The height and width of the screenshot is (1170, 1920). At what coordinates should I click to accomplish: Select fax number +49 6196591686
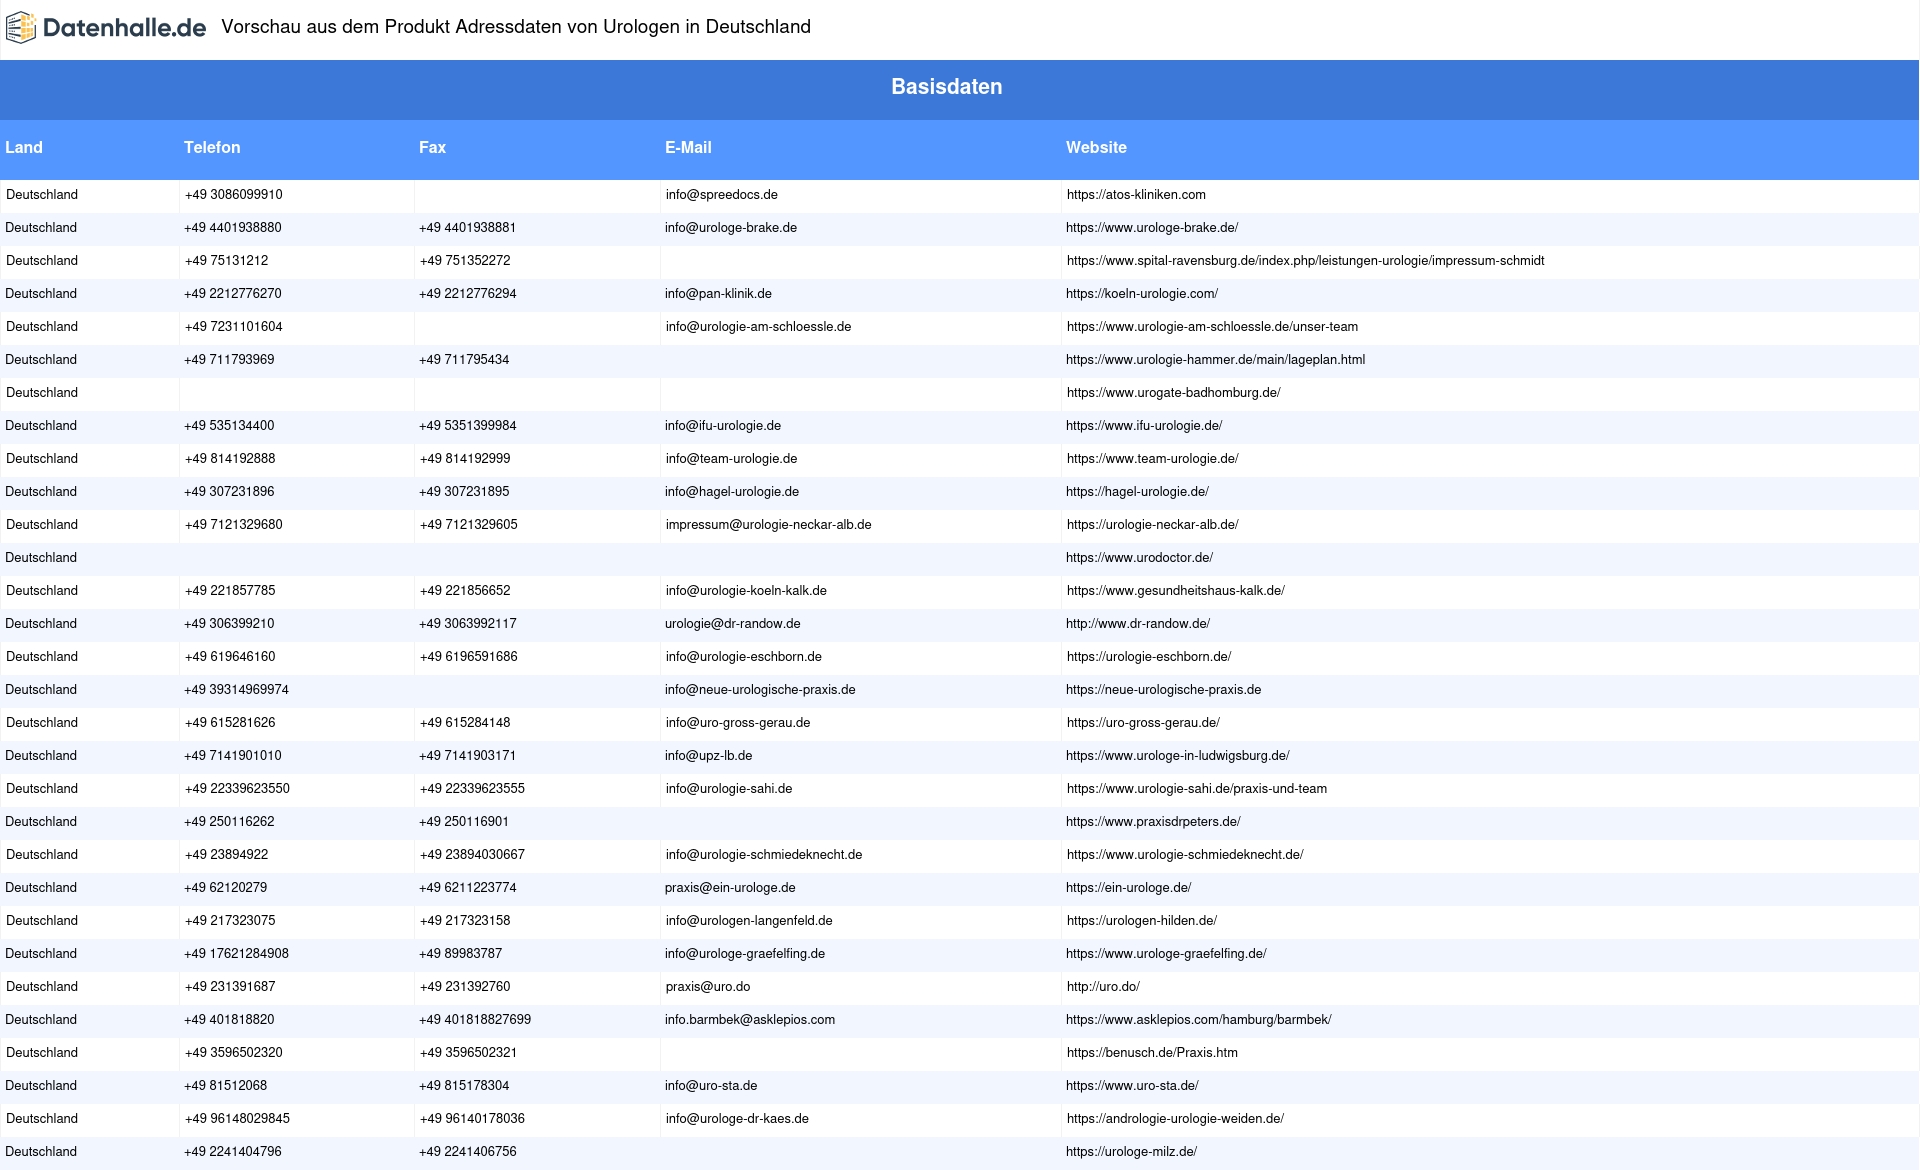pos(469,657)
